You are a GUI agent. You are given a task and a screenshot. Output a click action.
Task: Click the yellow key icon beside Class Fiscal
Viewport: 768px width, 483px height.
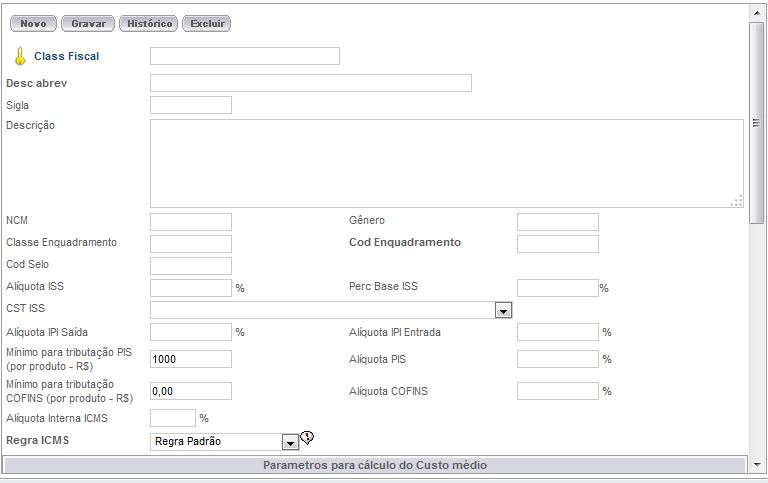pyautogui.click(x=20, y=56)
